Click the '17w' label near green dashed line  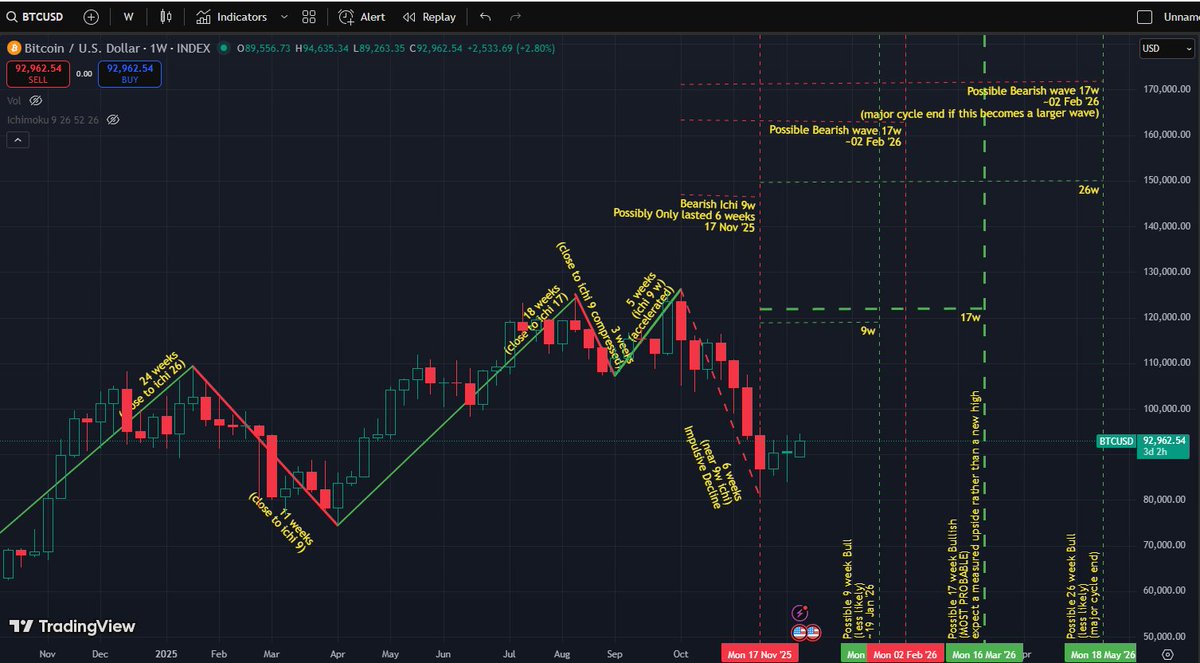[970, 317]
